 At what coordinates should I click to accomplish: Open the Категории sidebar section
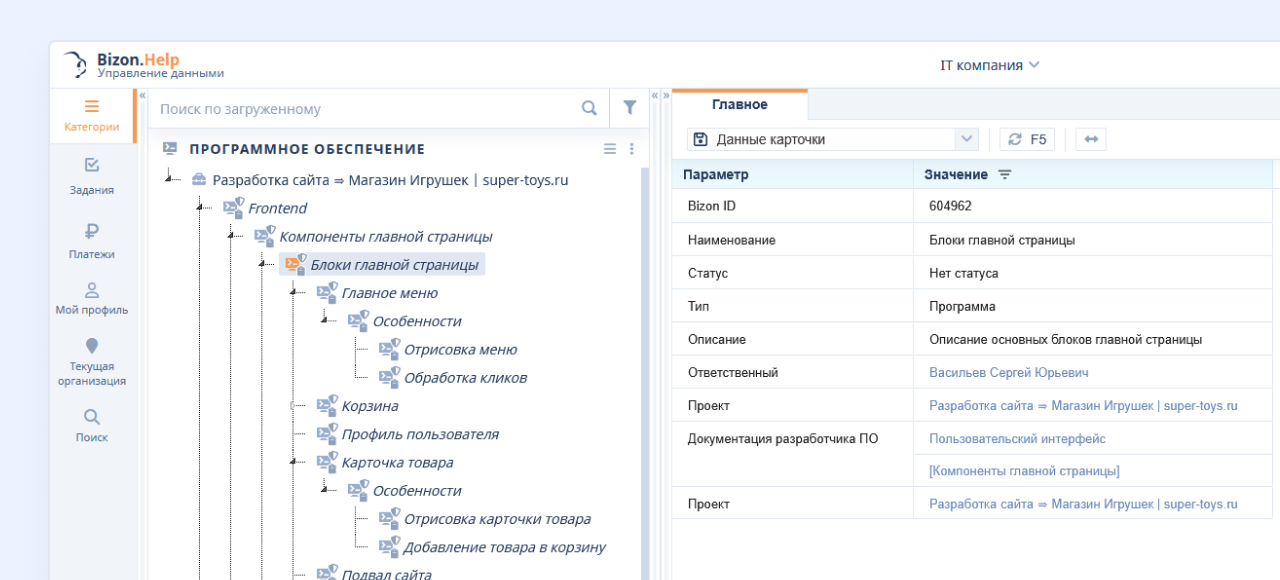click(91, 116)
